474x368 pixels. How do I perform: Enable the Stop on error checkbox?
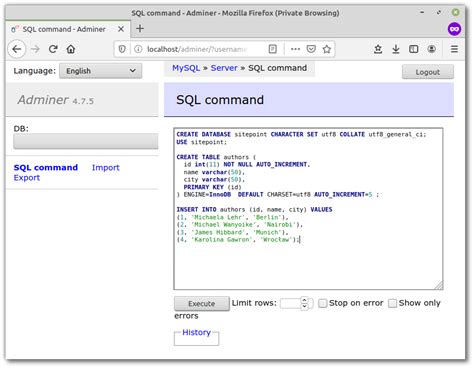322,303
